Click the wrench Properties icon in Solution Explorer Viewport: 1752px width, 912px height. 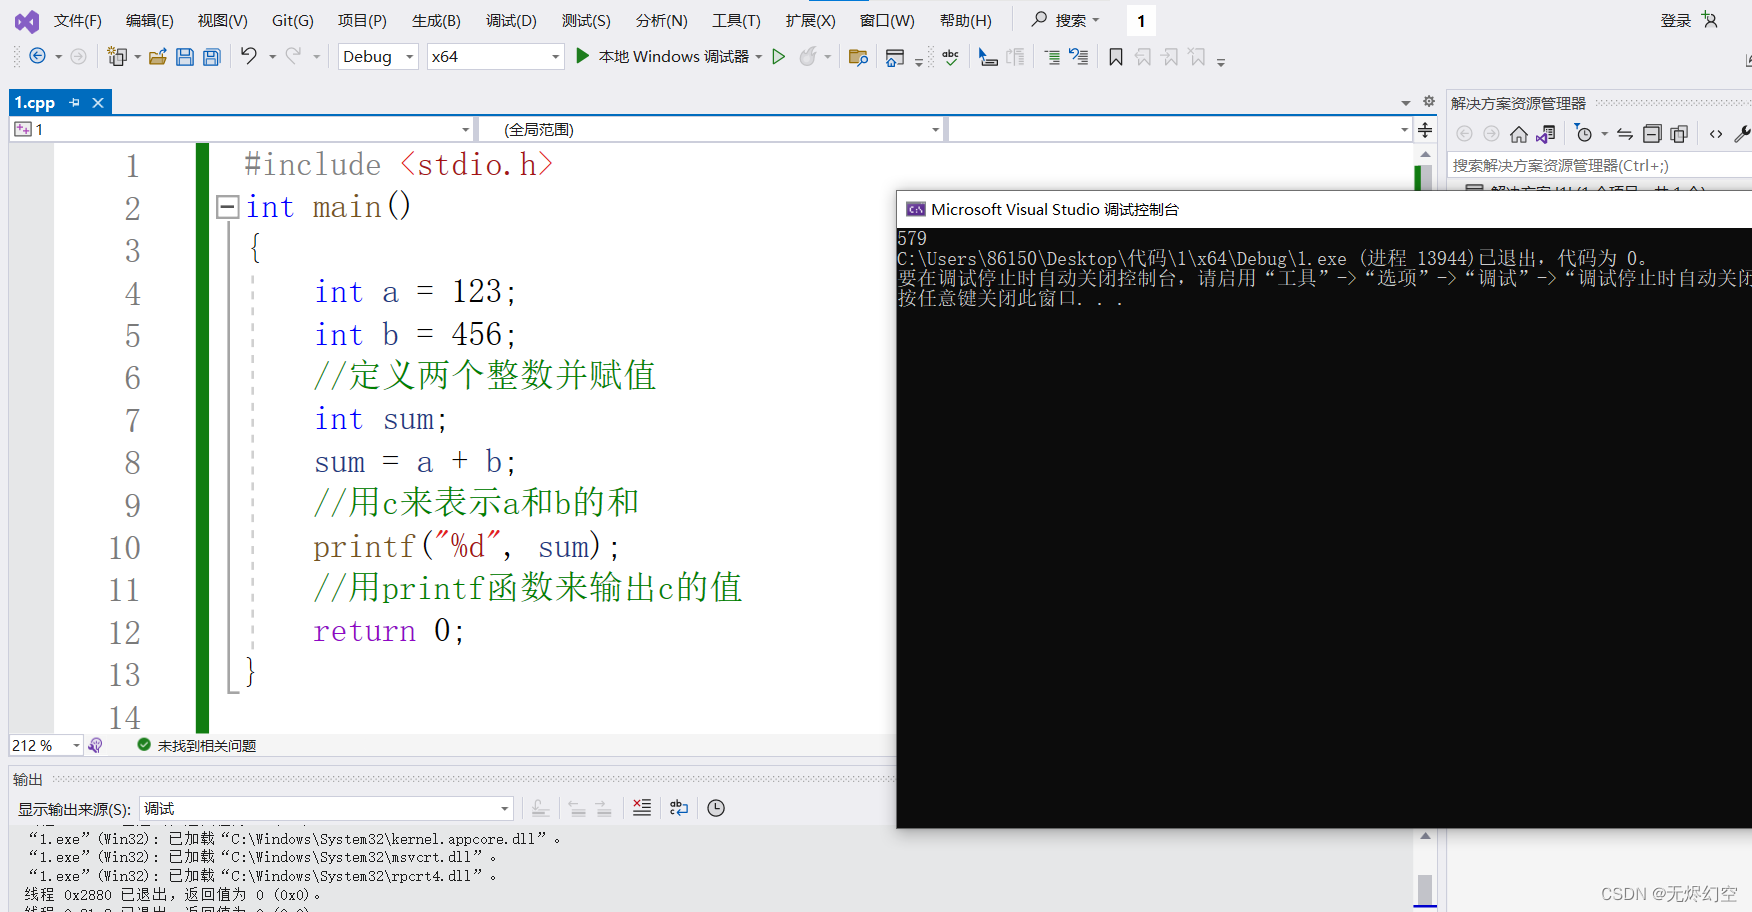1742,134
